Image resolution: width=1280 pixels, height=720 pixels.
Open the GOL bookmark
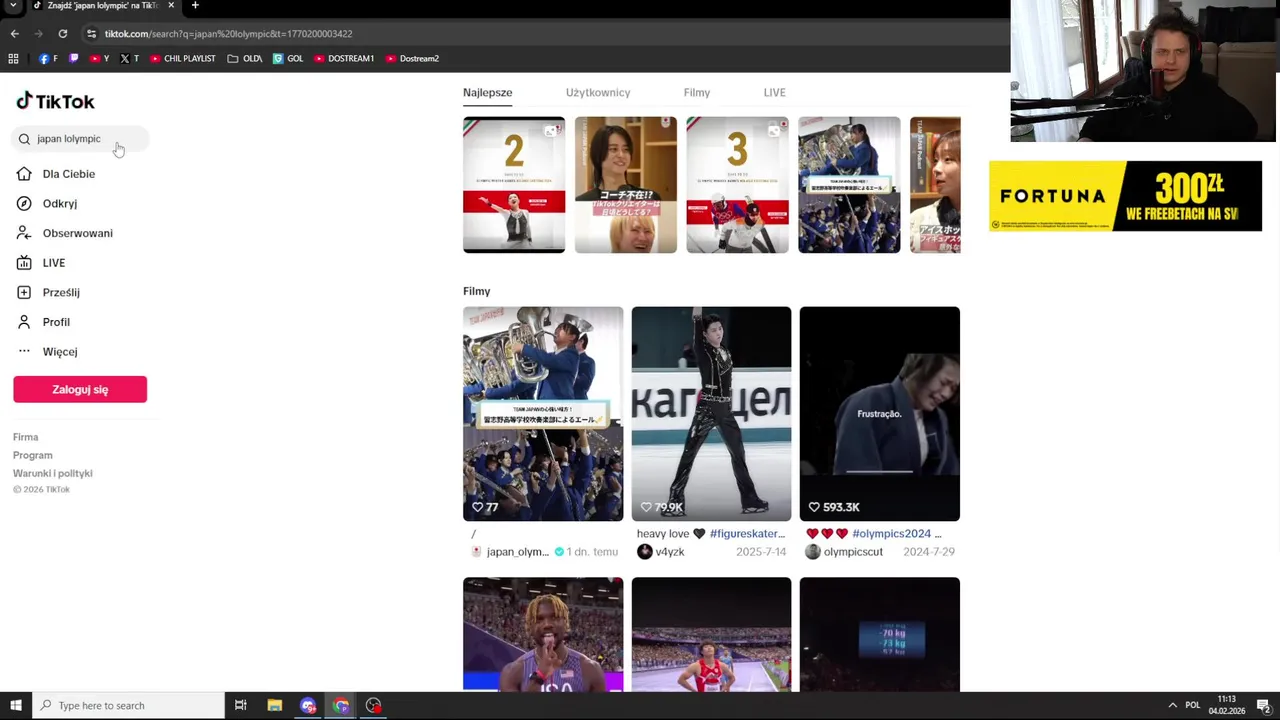[x=288, y=58]
